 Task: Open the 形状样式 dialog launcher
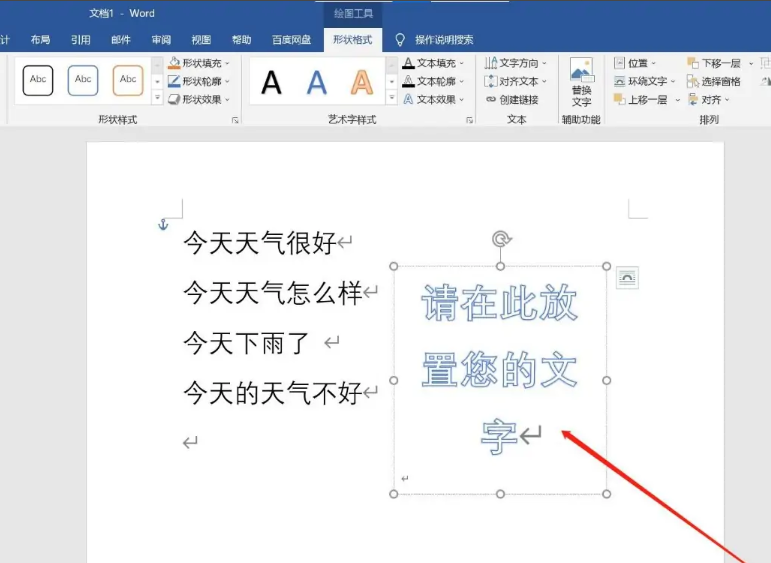[235, 120]
